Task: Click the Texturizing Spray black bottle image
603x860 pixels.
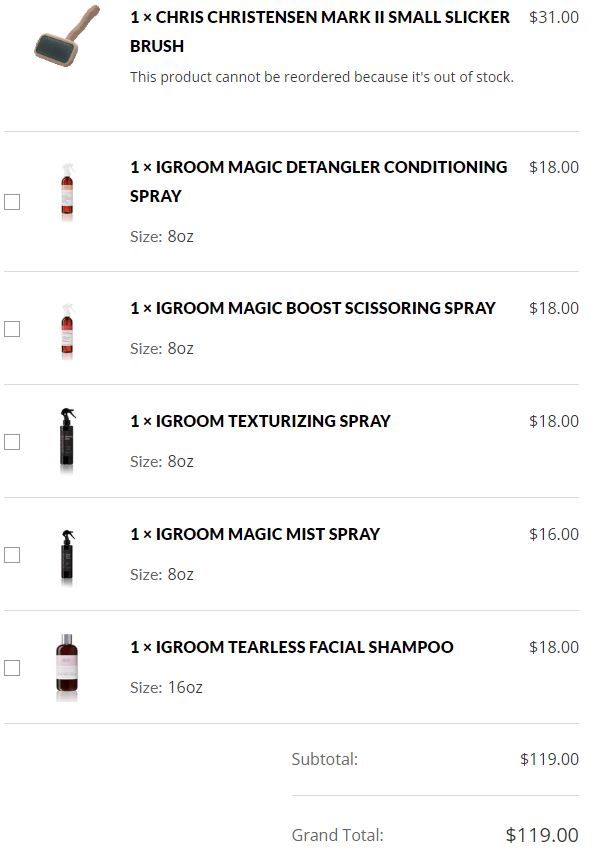Action: (67, 441)
